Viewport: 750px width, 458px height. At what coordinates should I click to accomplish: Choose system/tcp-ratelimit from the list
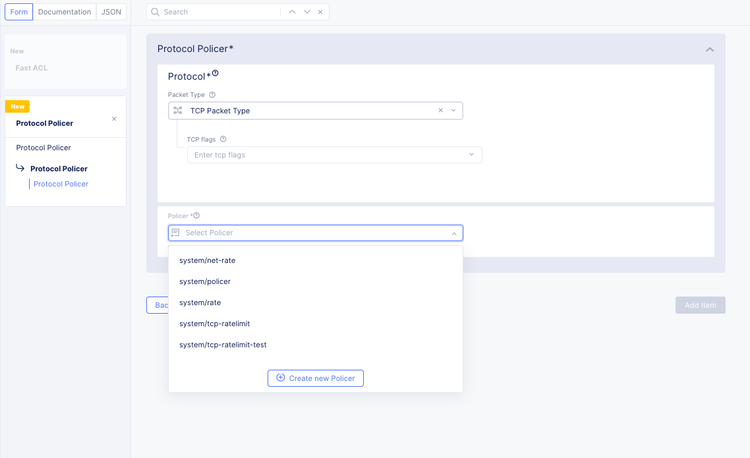[214, 323]
